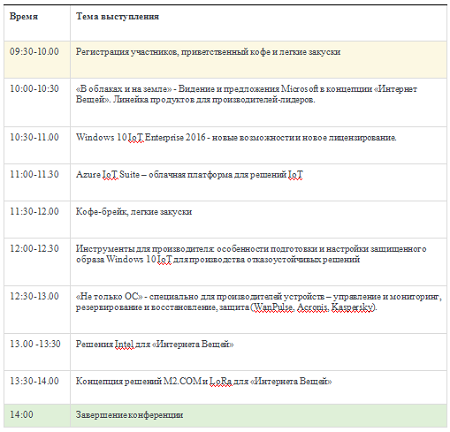450x432 pixels.
Task: Click the "Время" column header
Action: (24, 16)
